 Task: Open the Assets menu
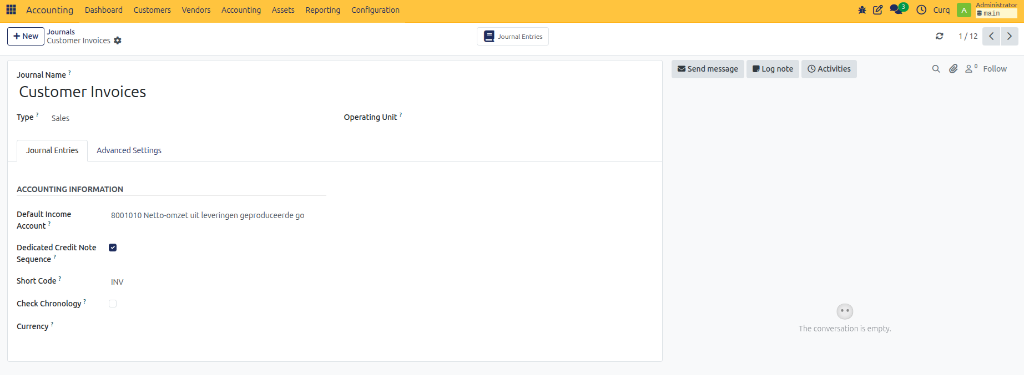pos(283,10)
